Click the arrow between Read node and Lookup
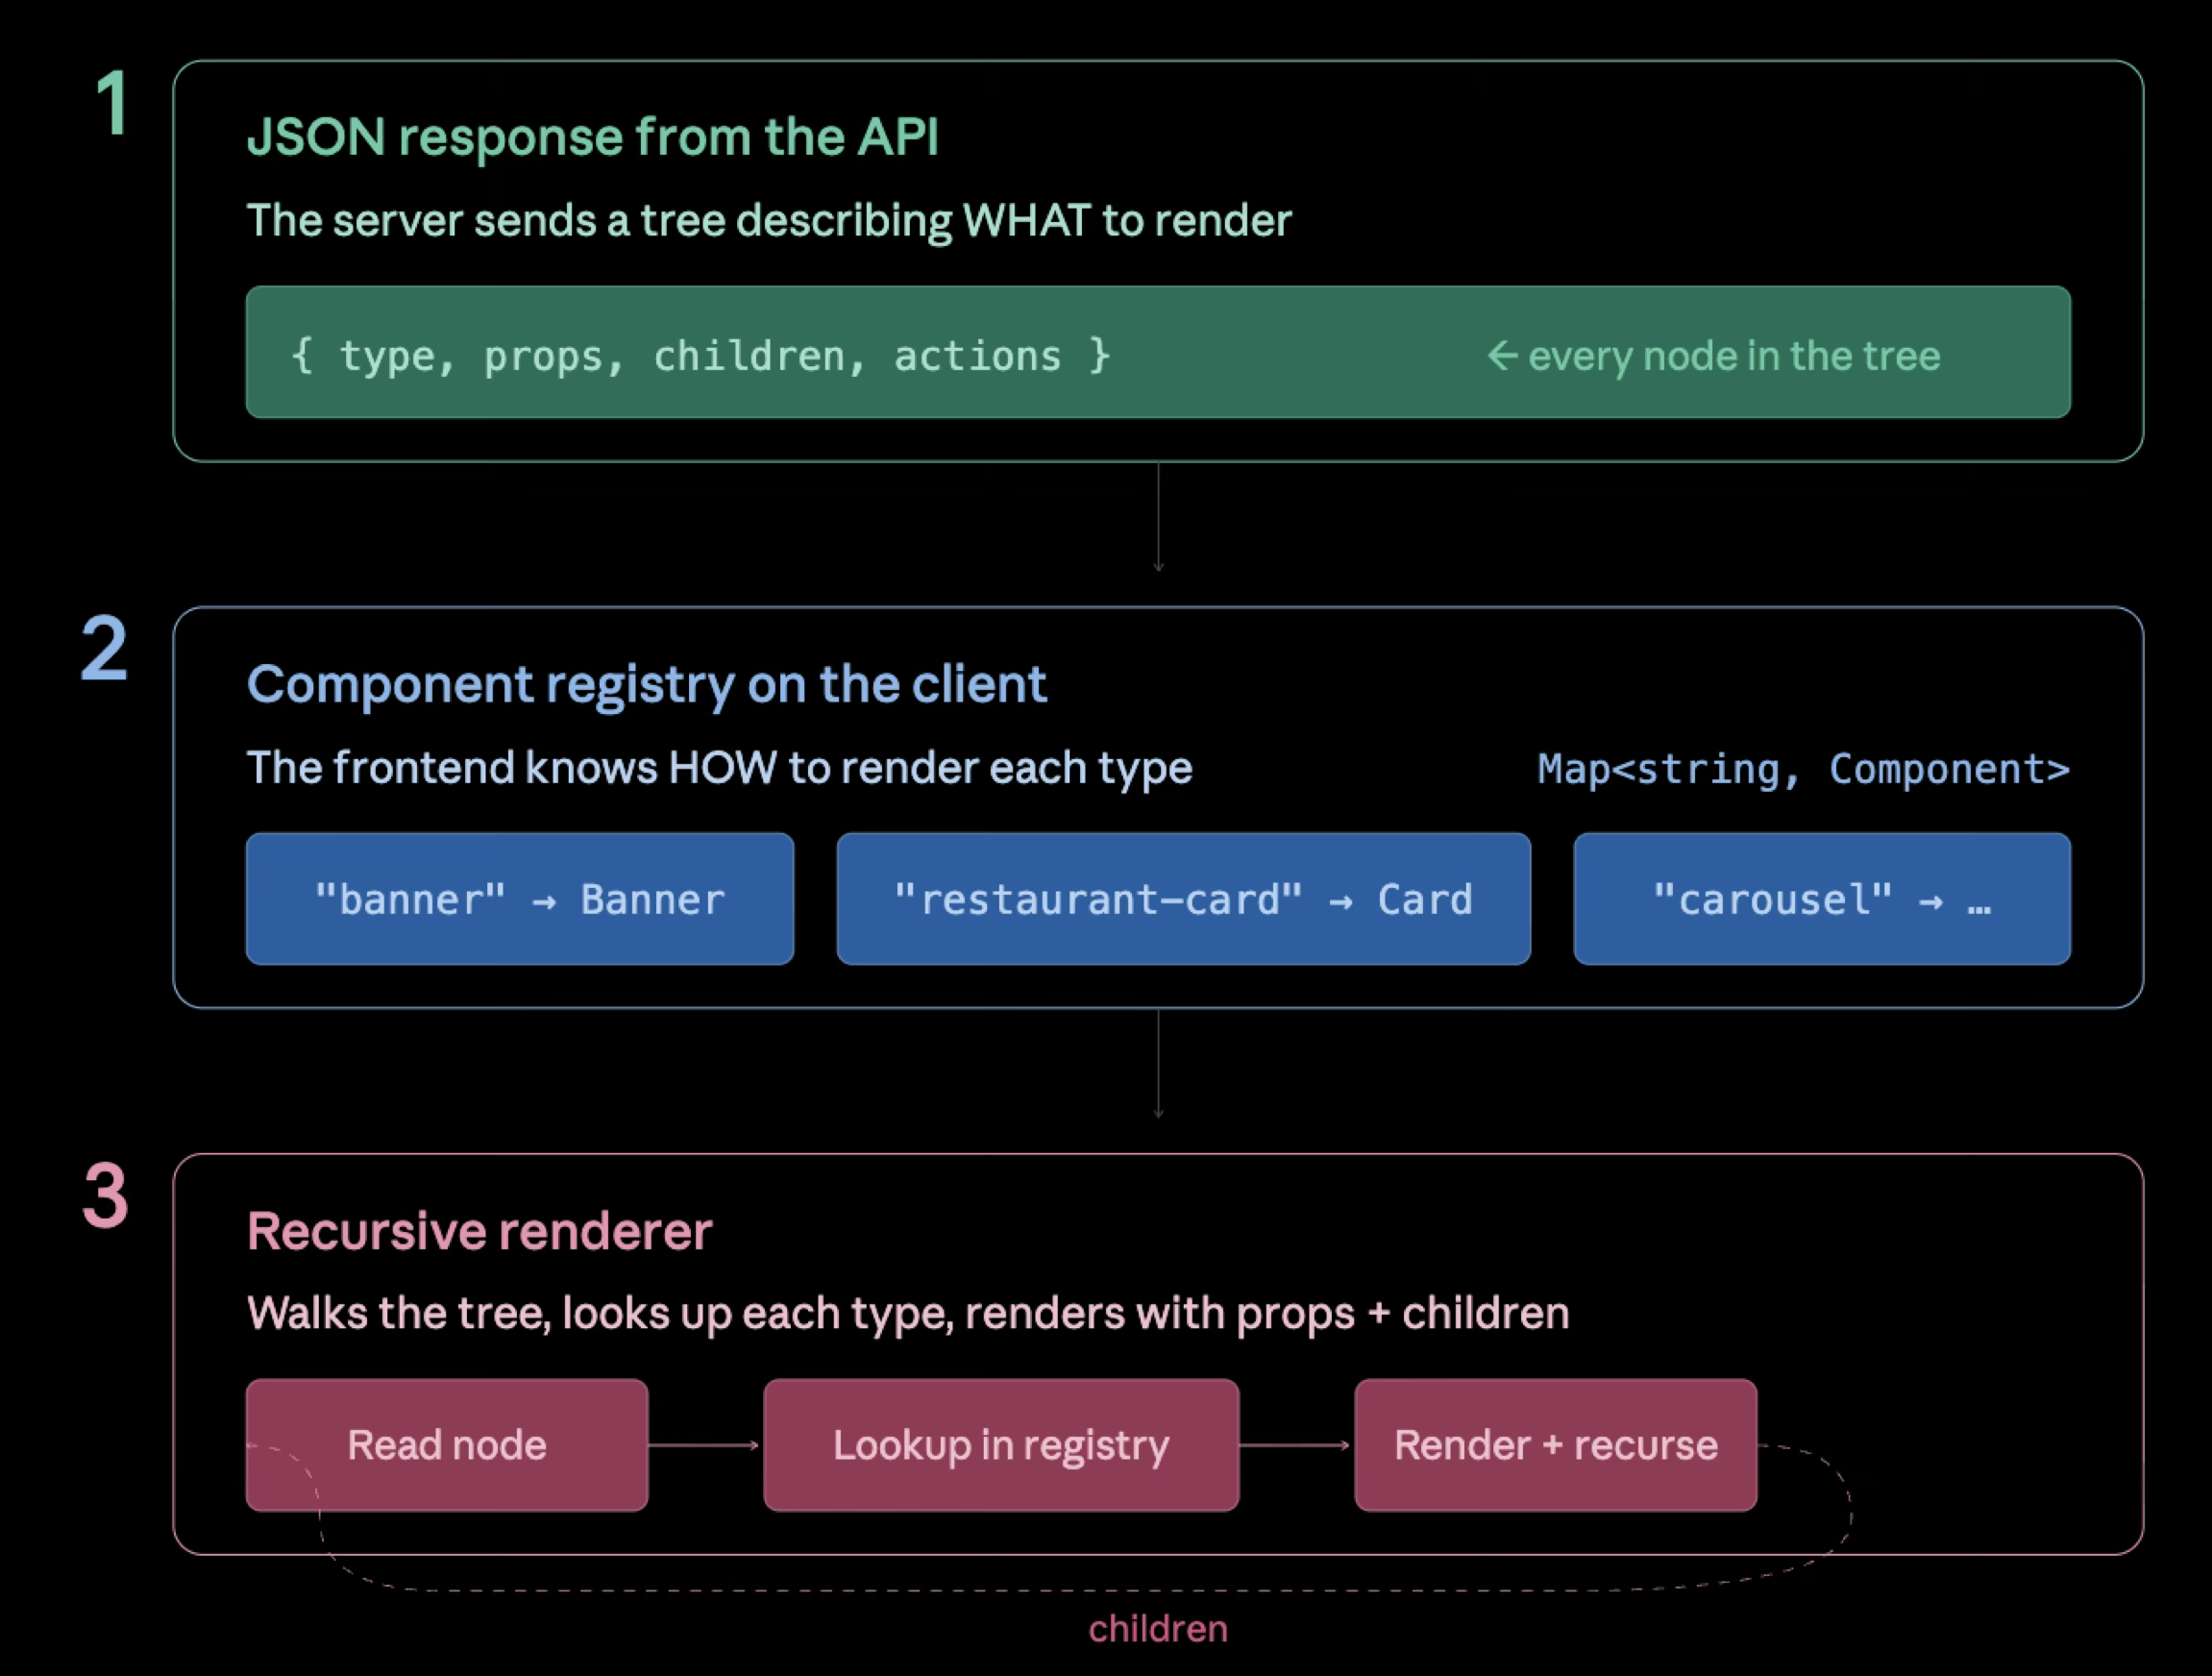 click(705, 1445)
